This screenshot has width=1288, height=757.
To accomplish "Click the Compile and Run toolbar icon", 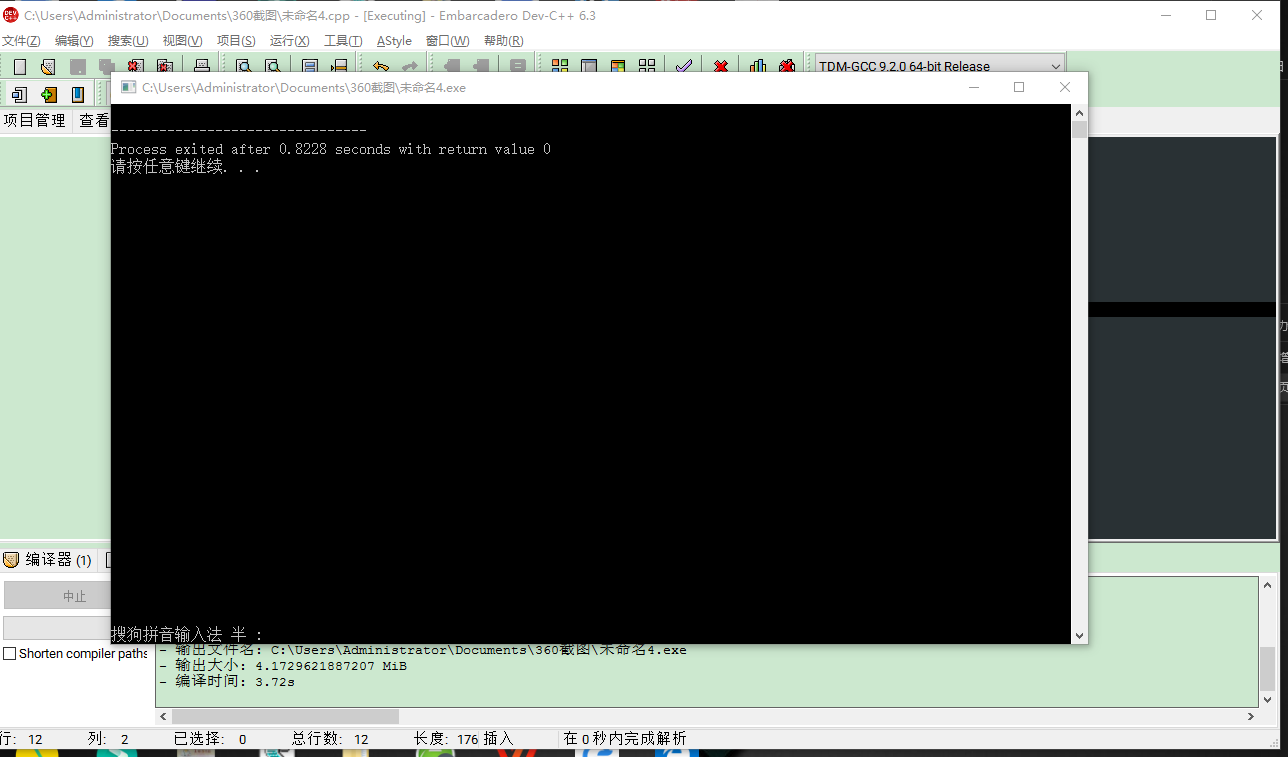I will (618, 67).
